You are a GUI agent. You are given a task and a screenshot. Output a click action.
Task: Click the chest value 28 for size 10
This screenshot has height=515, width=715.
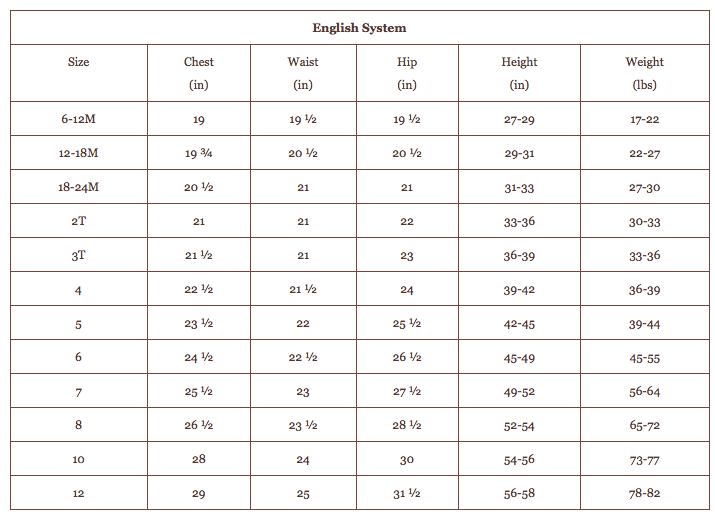point(198,459)
